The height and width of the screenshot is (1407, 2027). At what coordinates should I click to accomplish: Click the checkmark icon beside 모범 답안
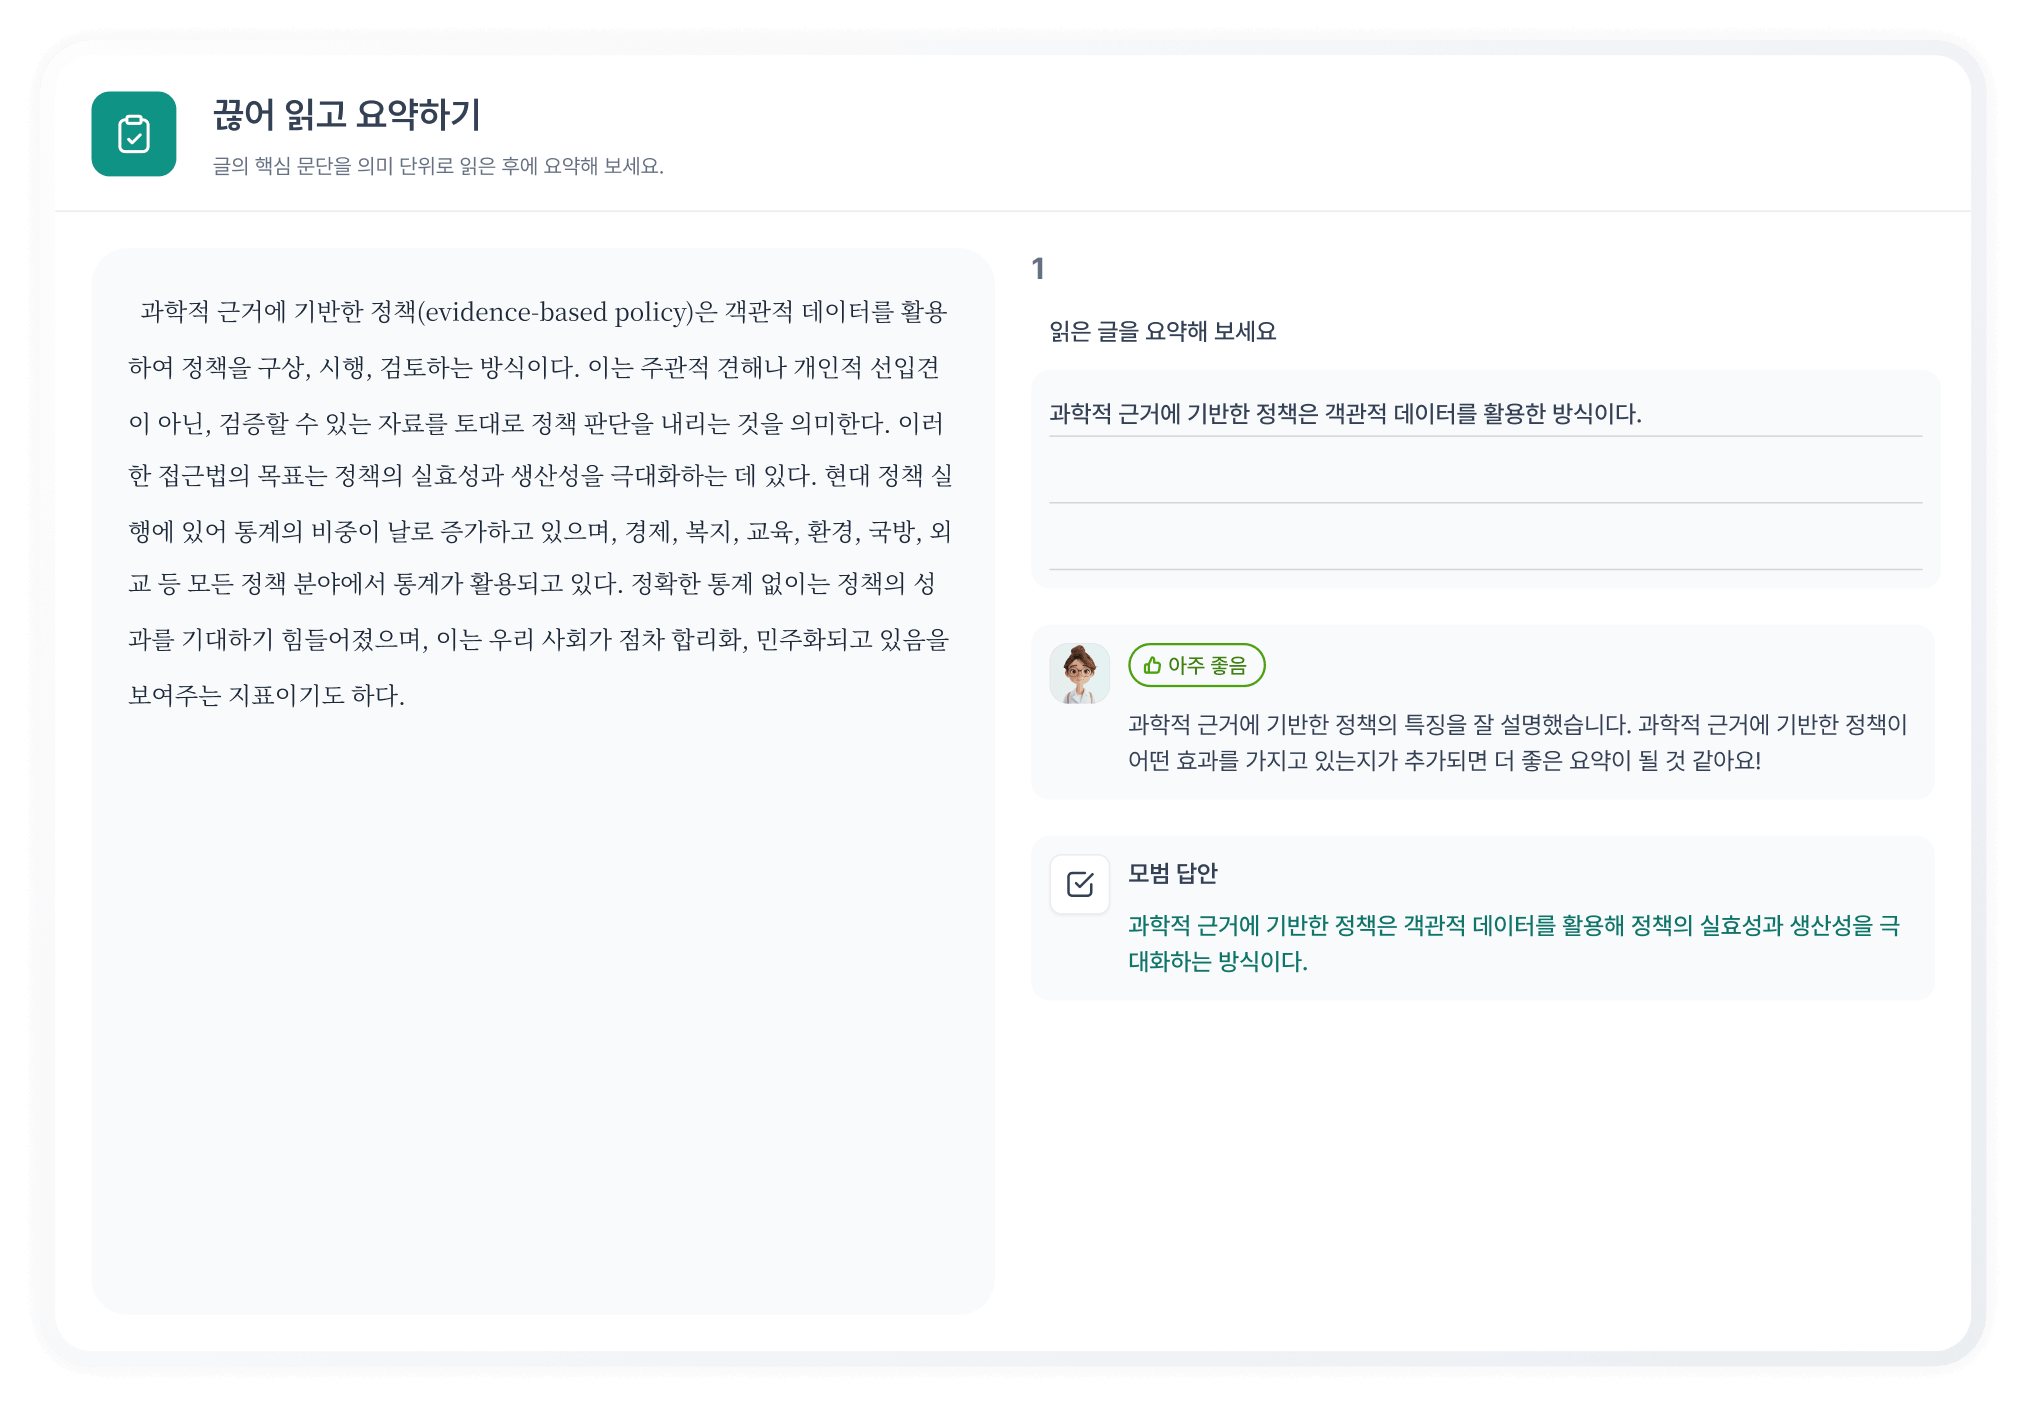click(x=1080, y=884)
